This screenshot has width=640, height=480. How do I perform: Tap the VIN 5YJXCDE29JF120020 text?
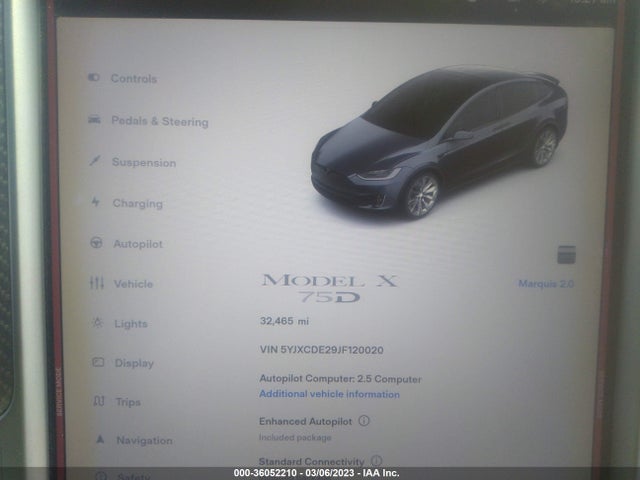pyautogui.click(x=322, y=350)
